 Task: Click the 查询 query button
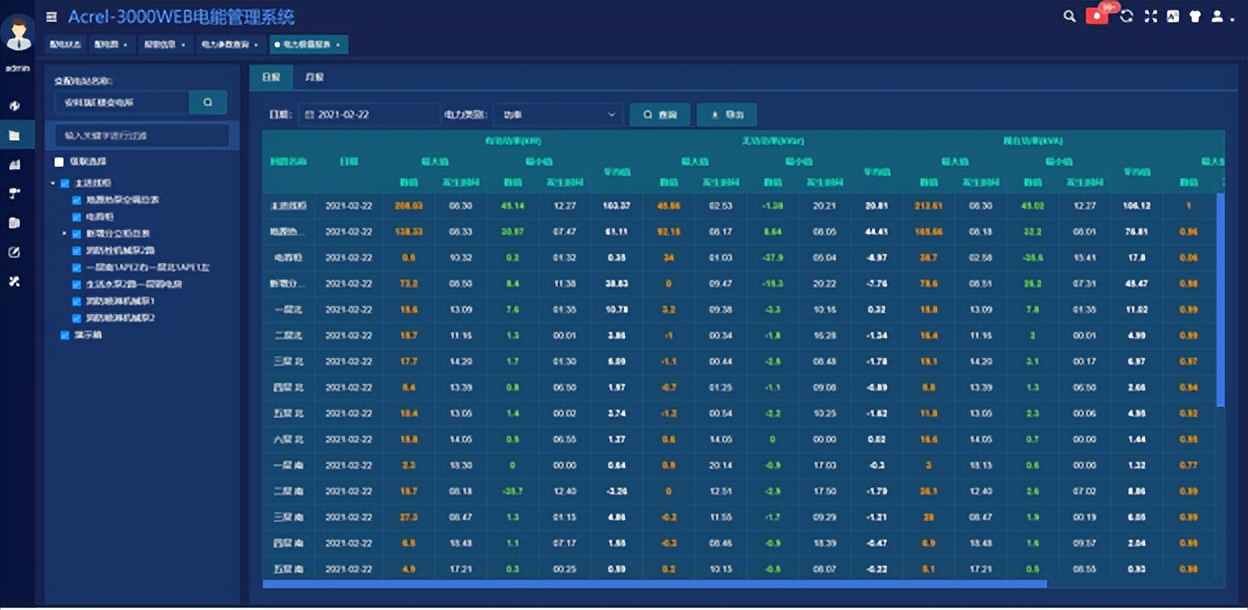click(x=660, y=115)
